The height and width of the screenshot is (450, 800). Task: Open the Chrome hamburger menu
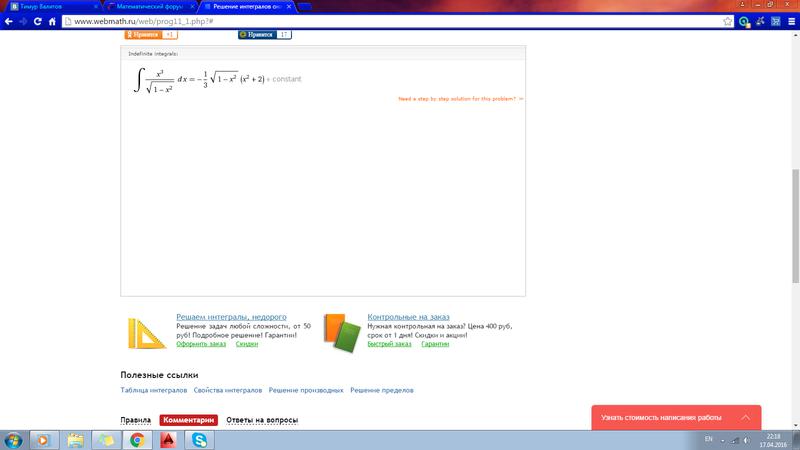tap(792, 21)
